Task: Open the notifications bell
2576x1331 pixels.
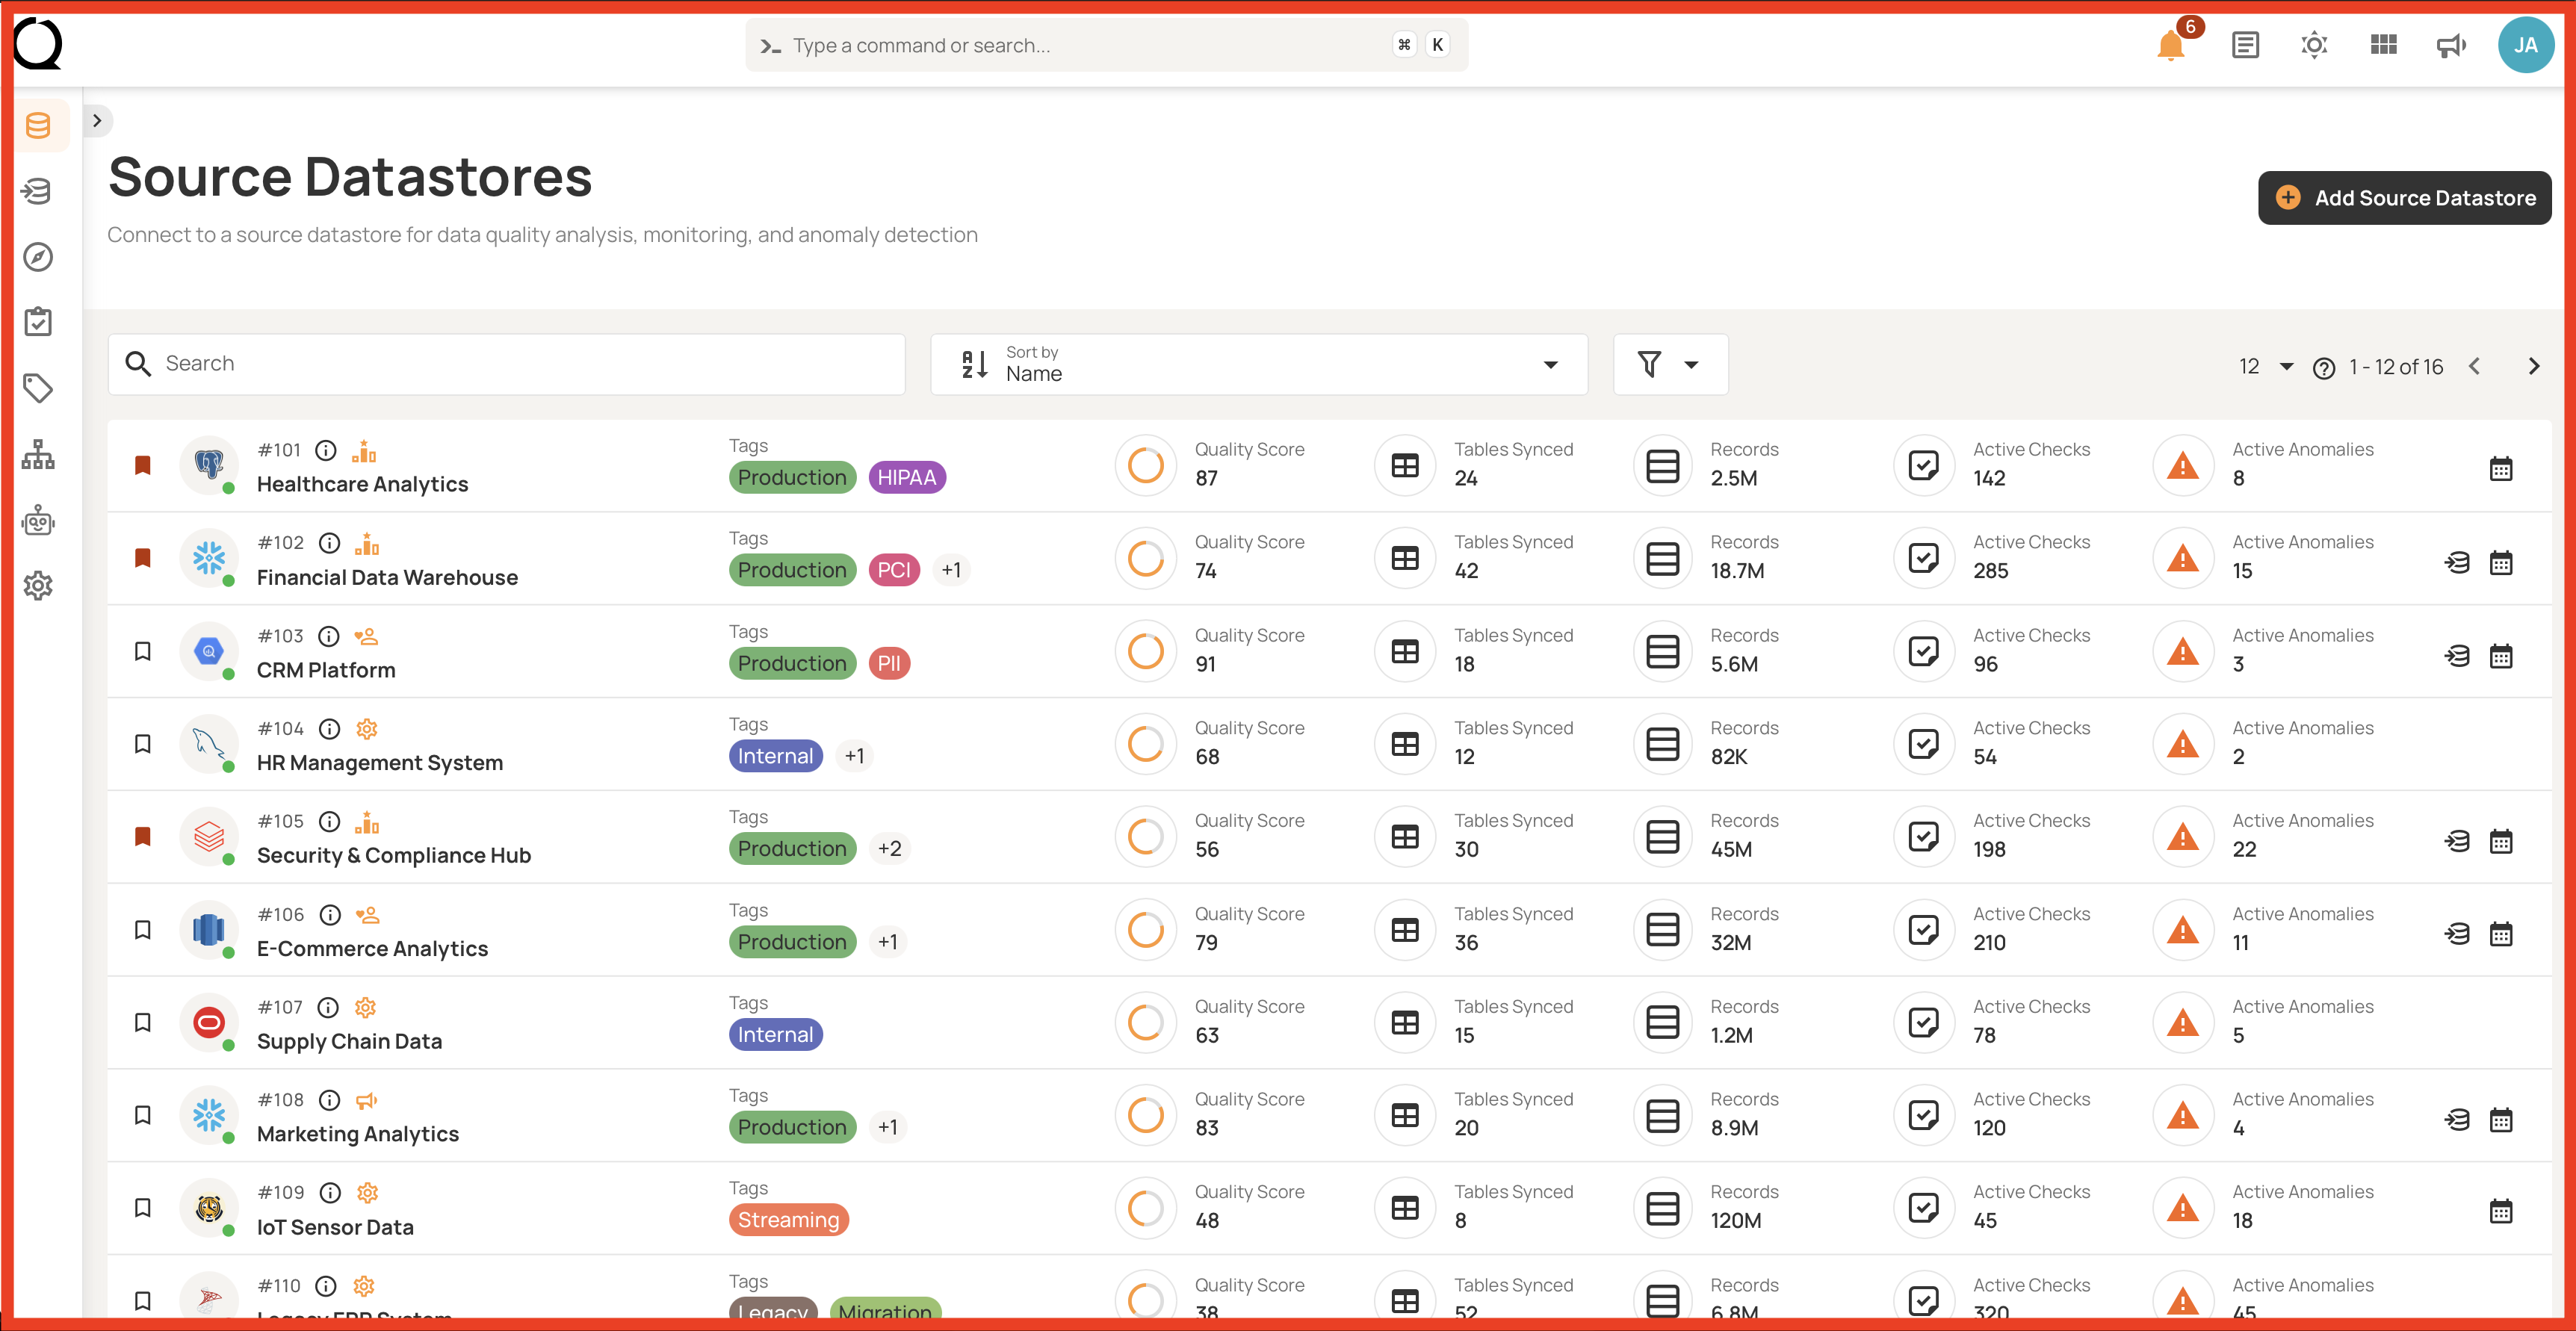Action: [2170, 45]
